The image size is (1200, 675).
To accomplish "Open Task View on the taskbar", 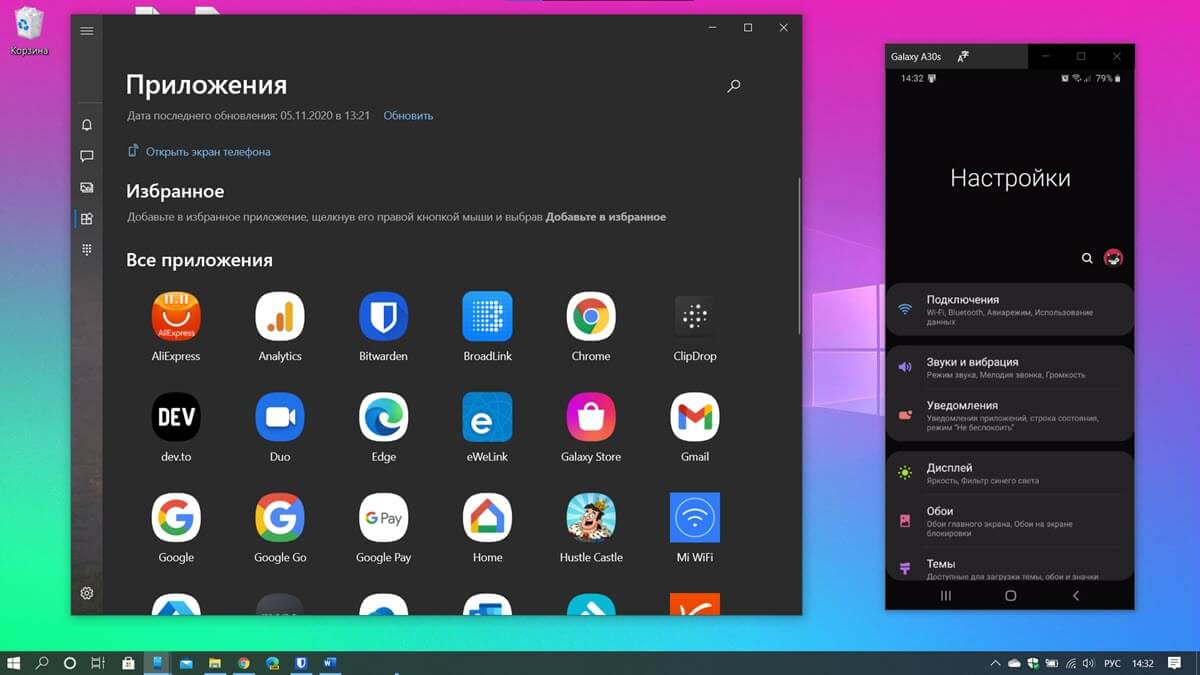I will 98,663.
